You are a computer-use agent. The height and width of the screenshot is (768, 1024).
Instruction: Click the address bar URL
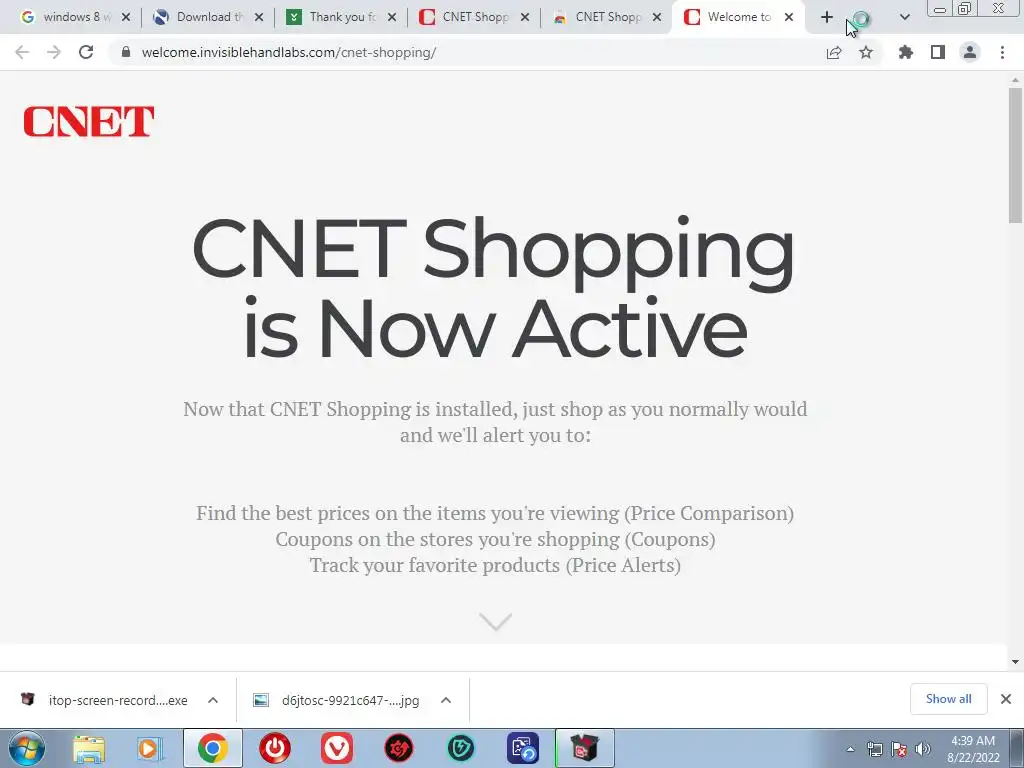click(289, 52)
